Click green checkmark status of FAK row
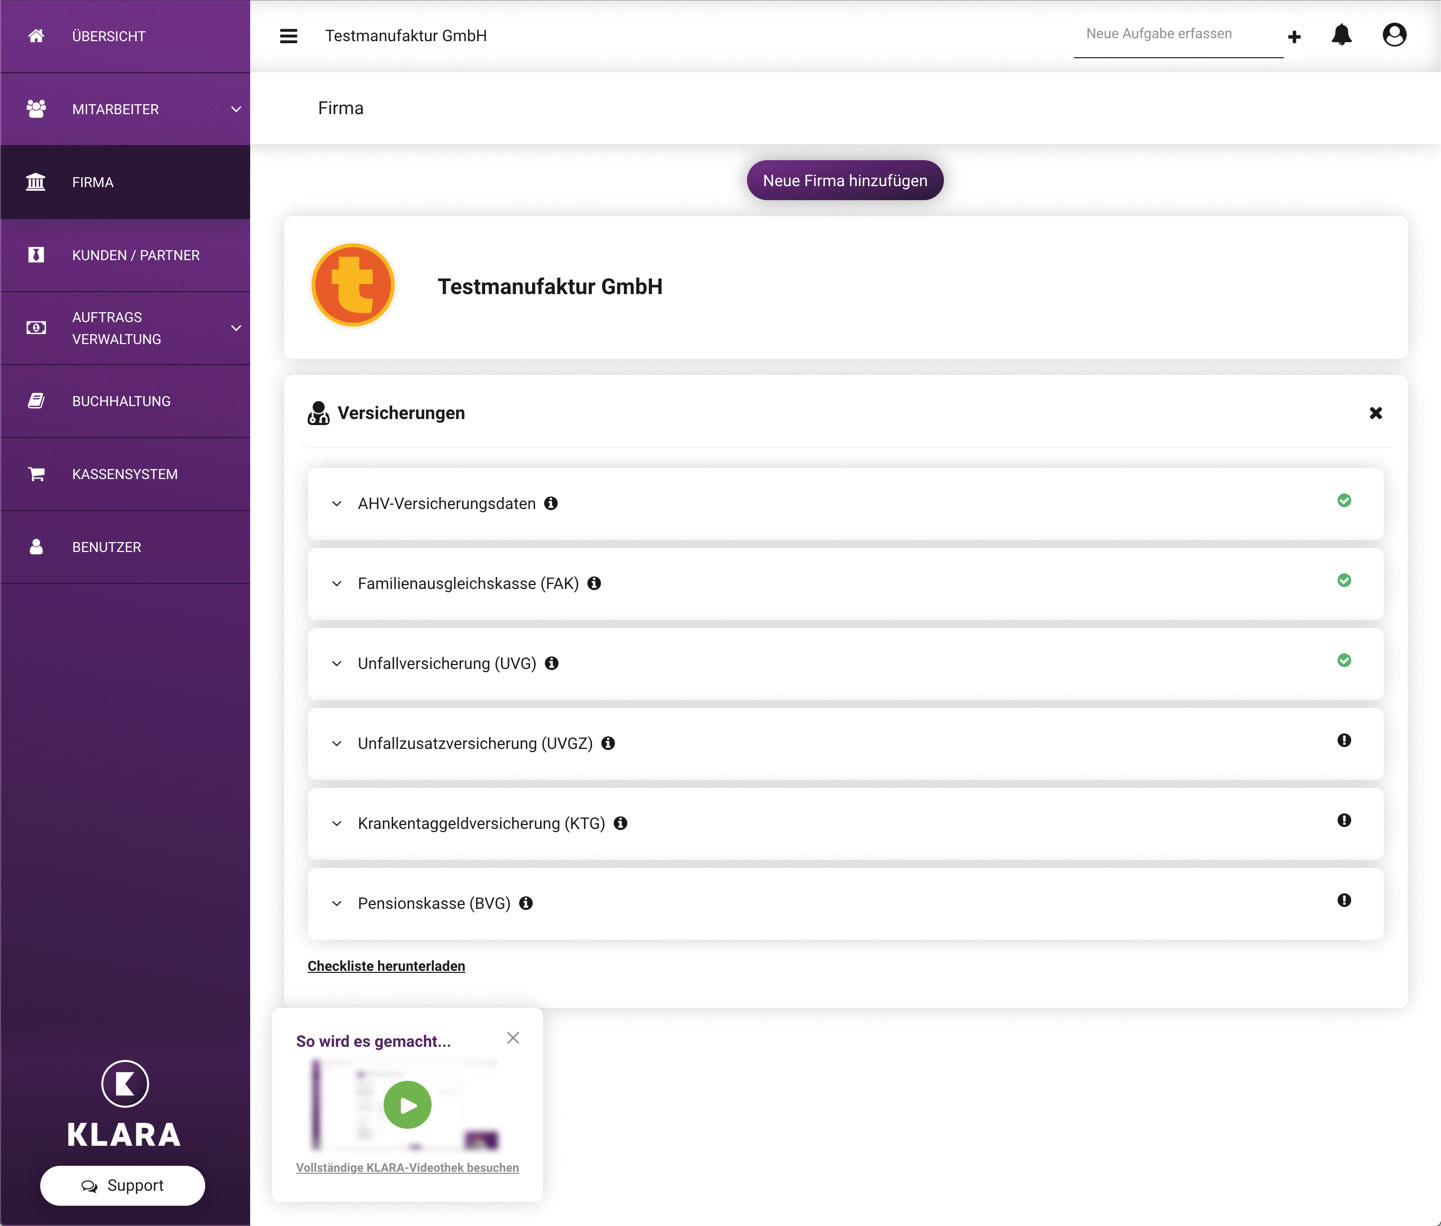Screen dimensions: 1441x1226 pos(1344,580)
